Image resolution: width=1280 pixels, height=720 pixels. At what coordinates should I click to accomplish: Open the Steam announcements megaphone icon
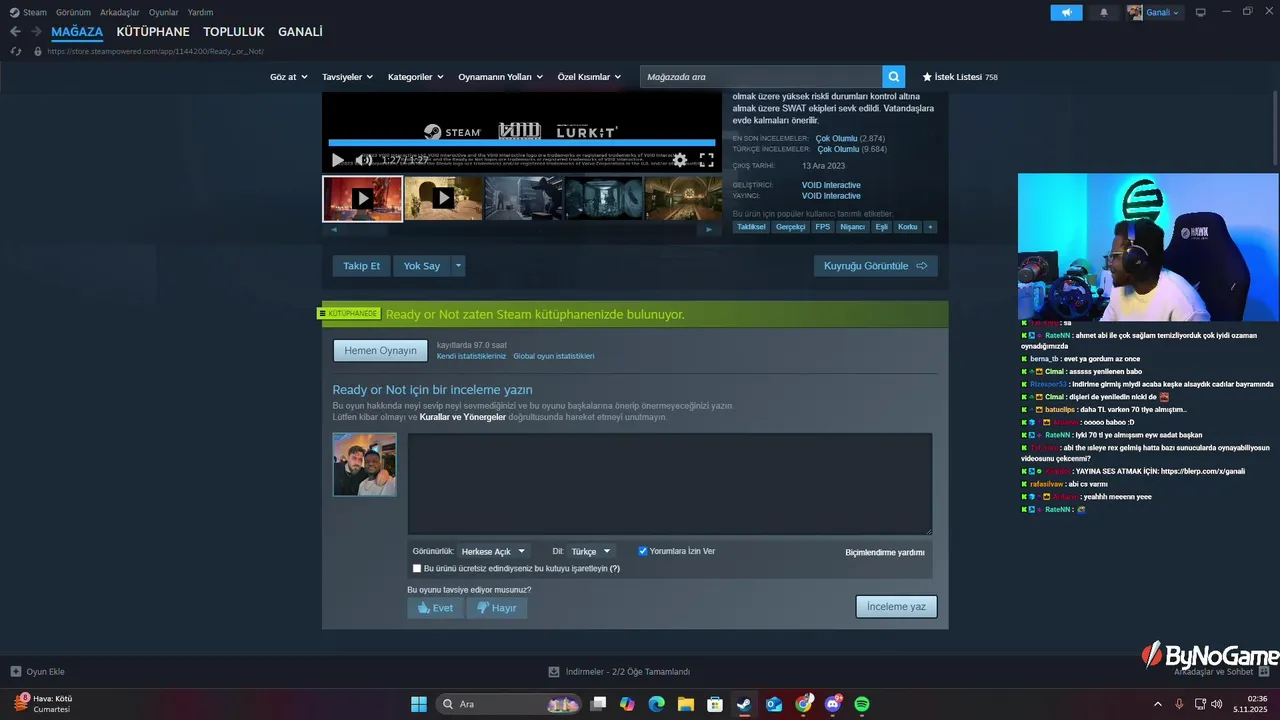tap(1066, 12)
